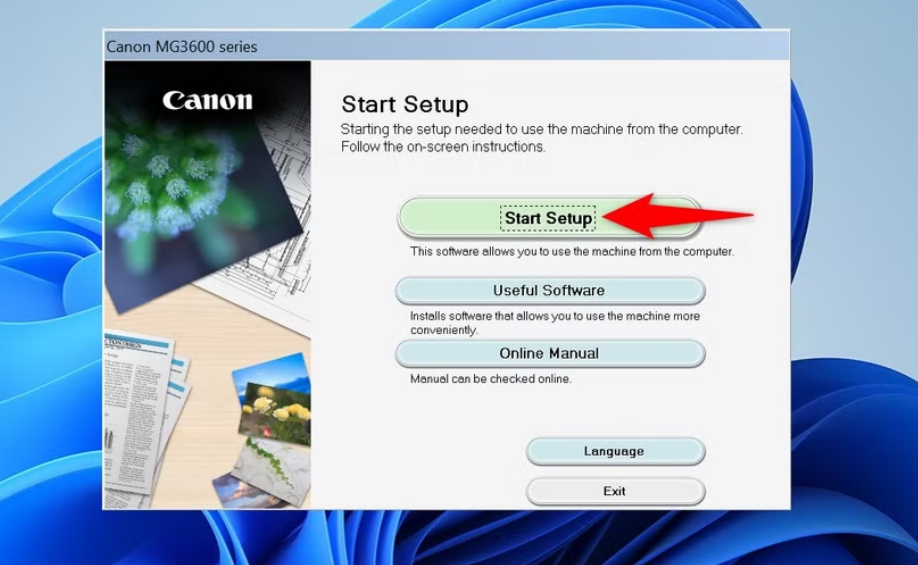Open the Useful Software option
This screenshot has width=918, height=565.
(549, 291)
